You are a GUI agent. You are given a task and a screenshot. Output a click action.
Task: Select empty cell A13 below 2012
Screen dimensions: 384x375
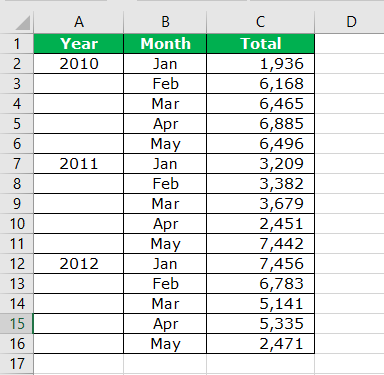point(79,284)
